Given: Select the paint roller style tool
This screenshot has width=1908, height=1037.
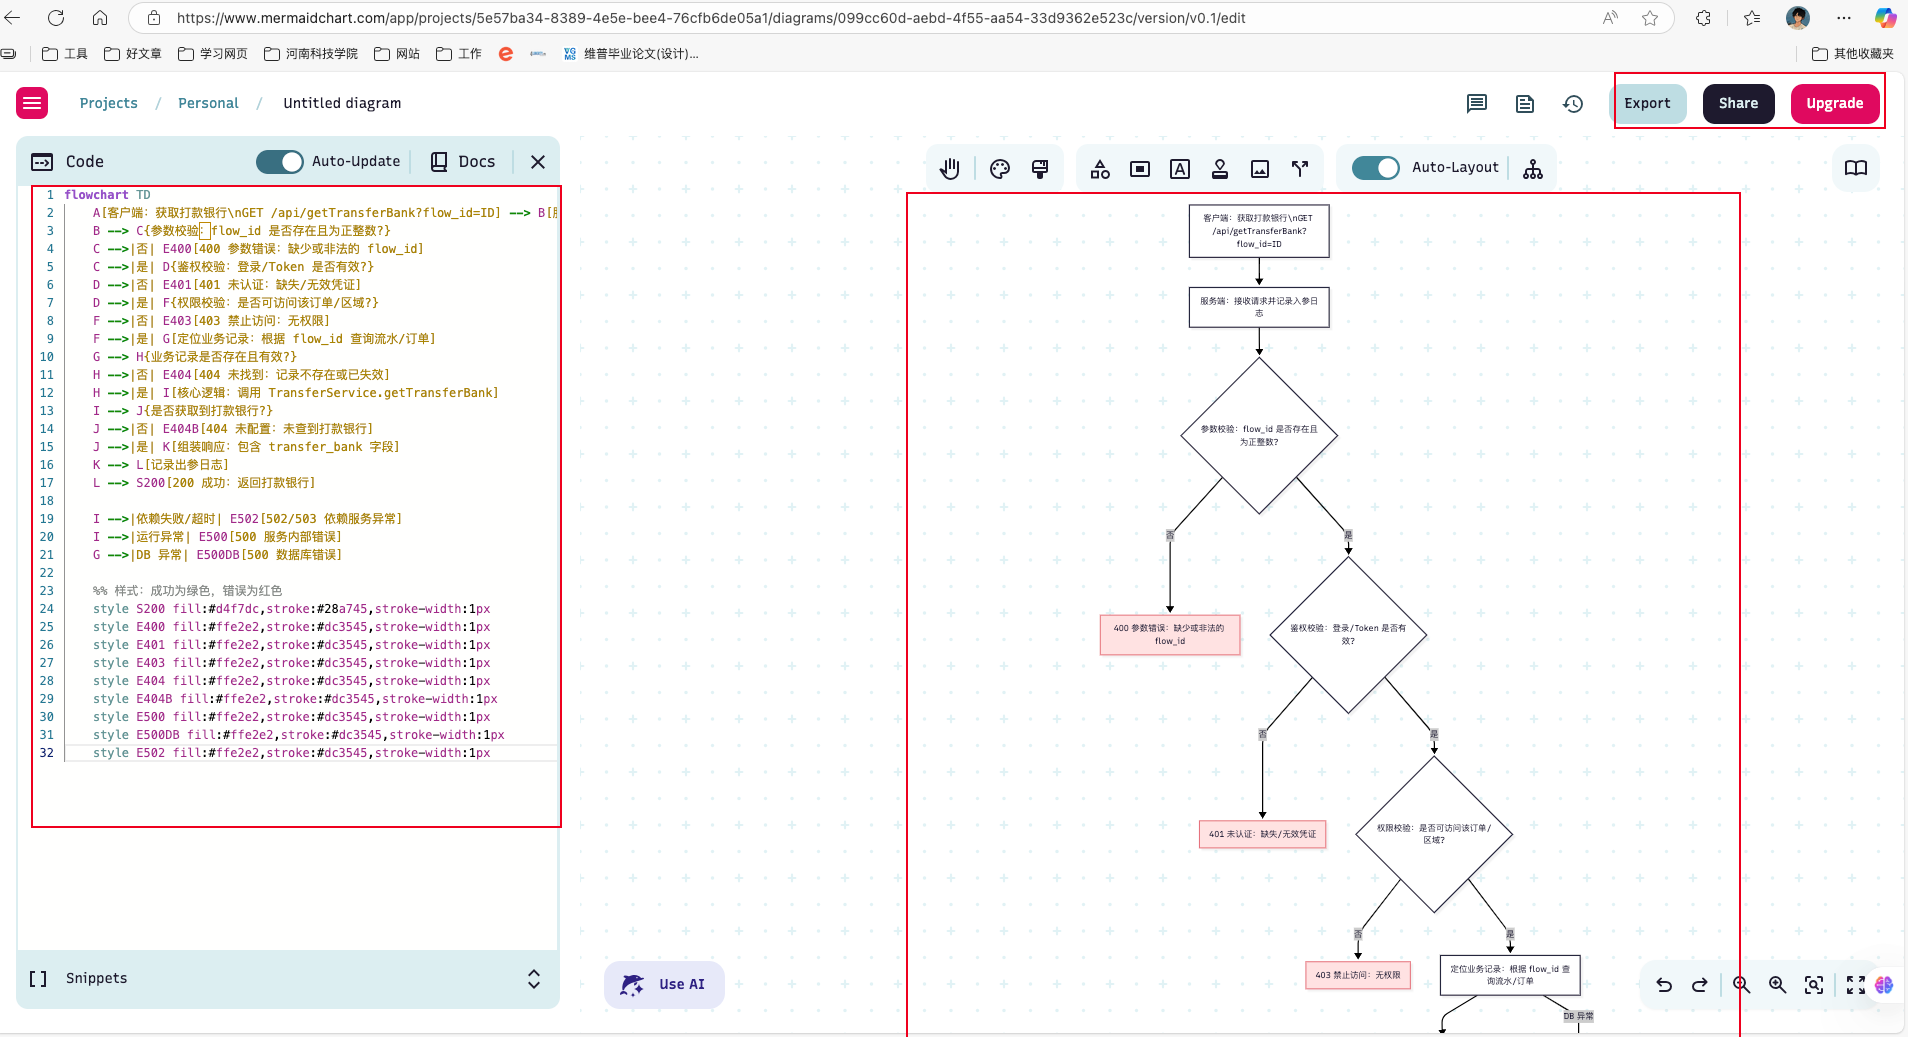Looking at the screenshot, I should [x=1040, y=169].
